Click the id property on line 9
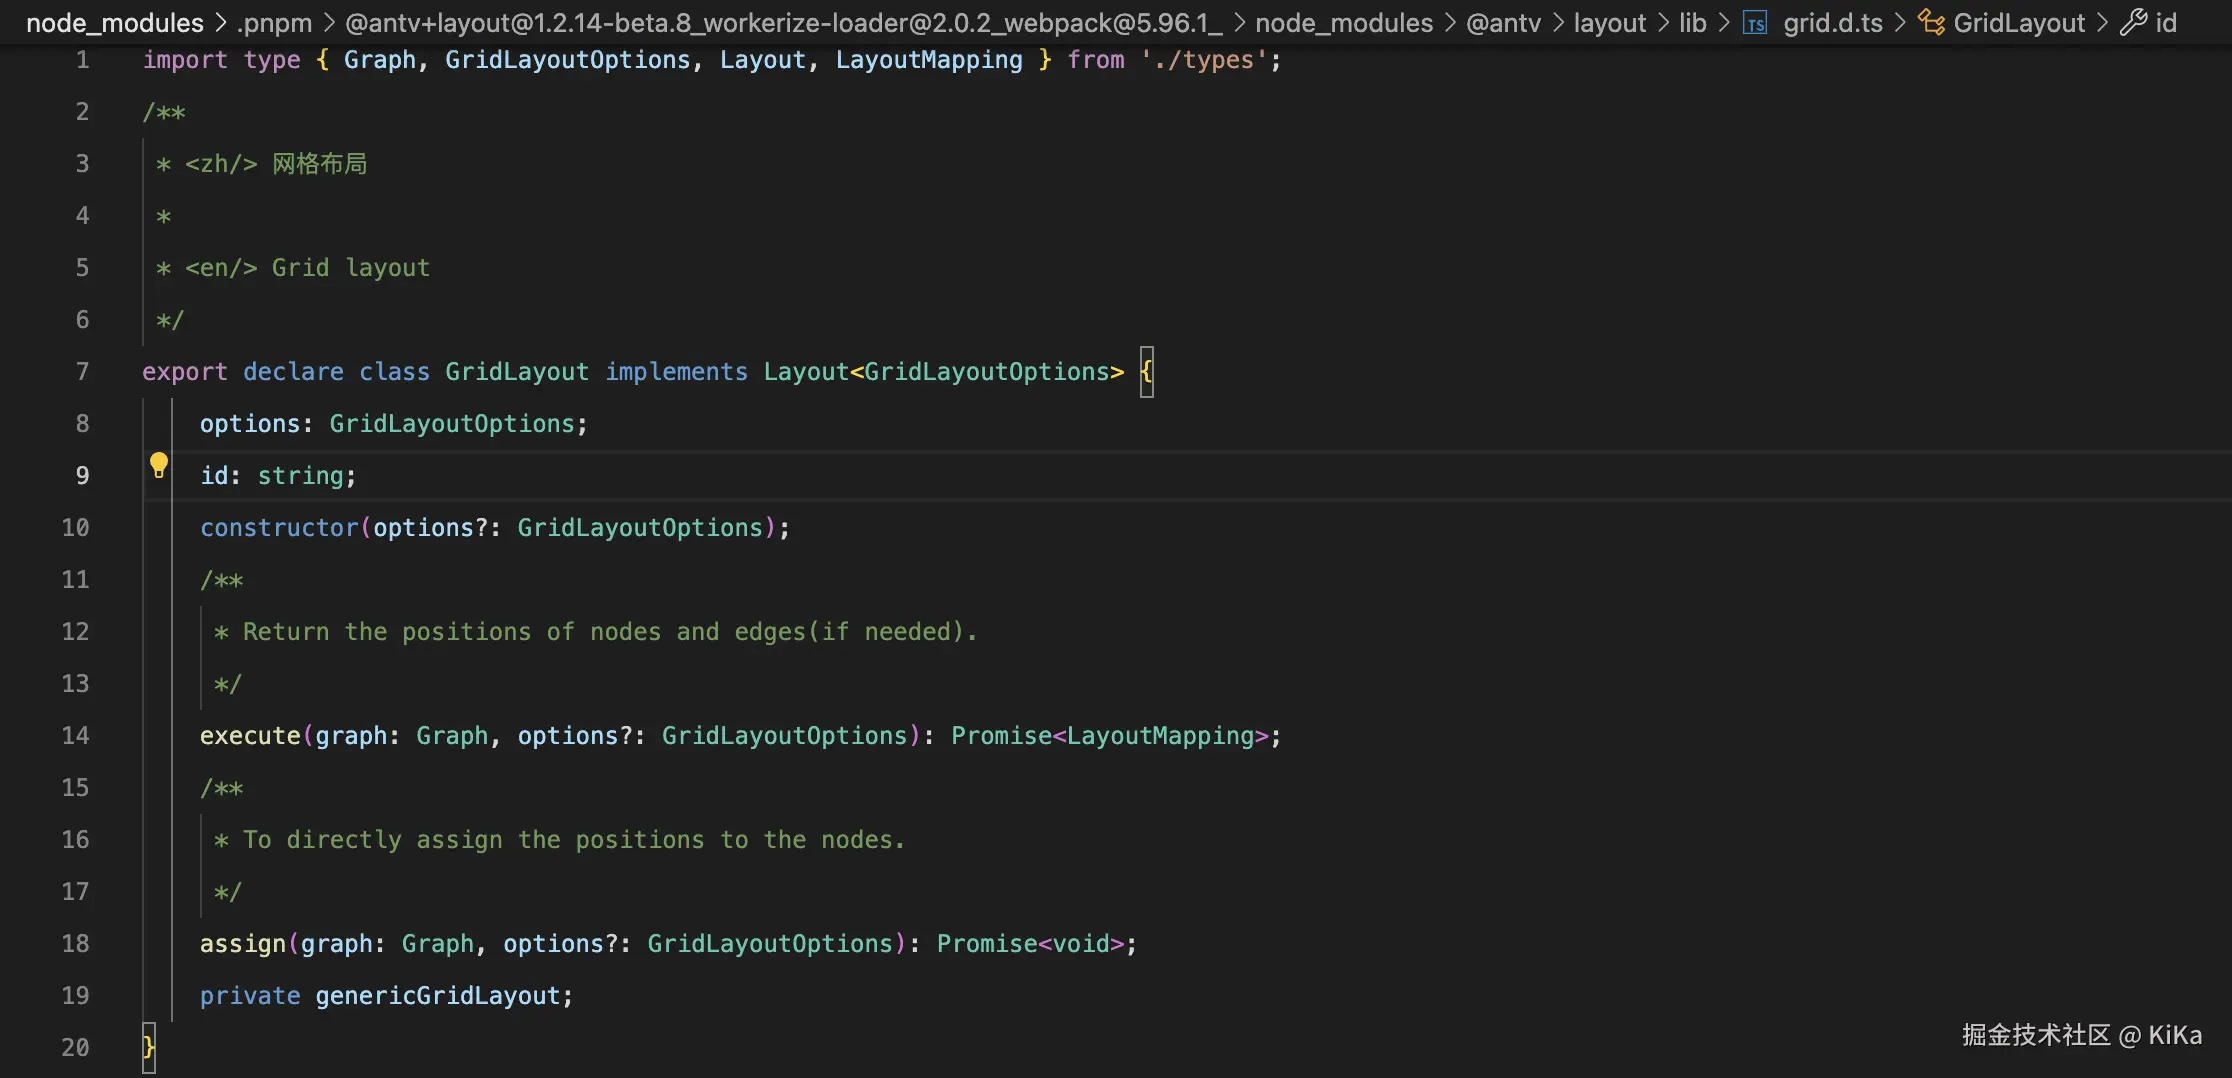Viewport: 2232px width, 1078px height. pos(214,476)
